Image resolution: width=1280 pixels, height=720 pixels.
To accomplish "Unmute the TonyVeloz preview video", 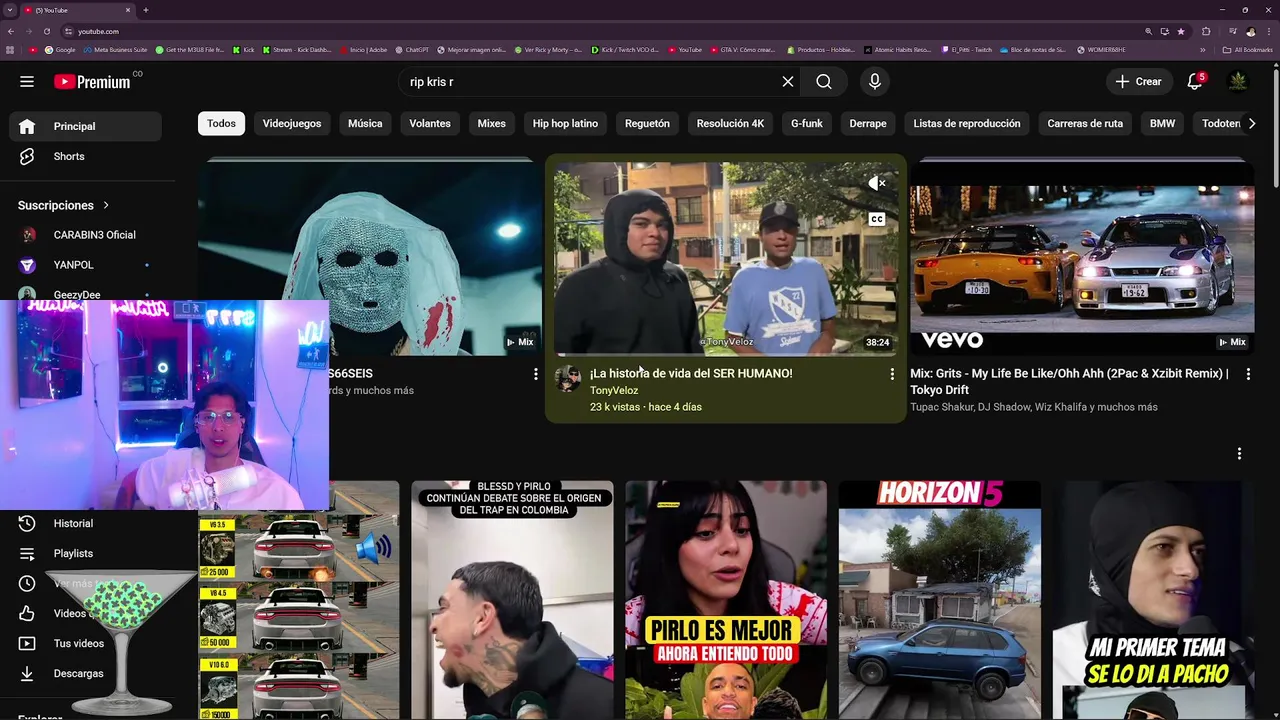I will click(877, 183).
